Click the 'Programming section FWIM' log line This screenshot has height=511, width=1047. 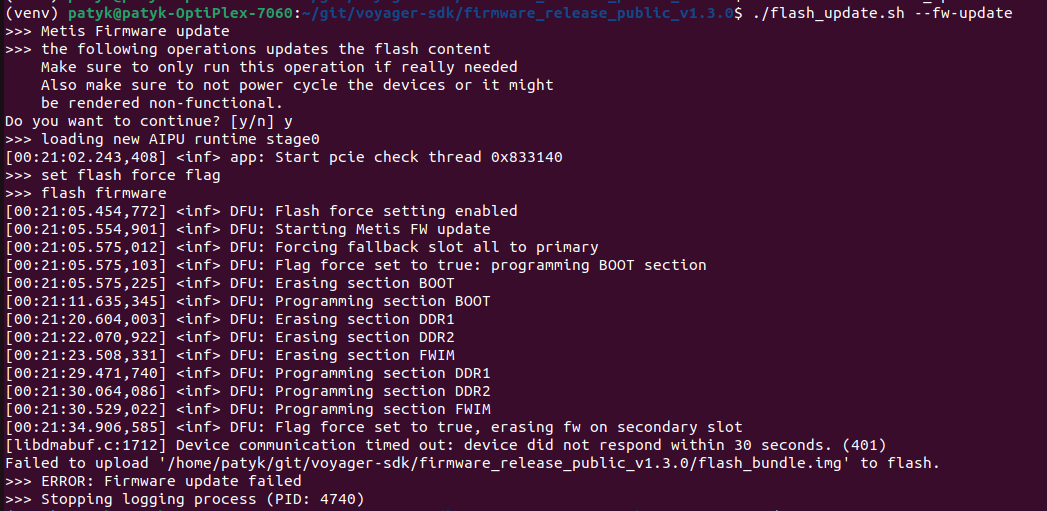248,409
